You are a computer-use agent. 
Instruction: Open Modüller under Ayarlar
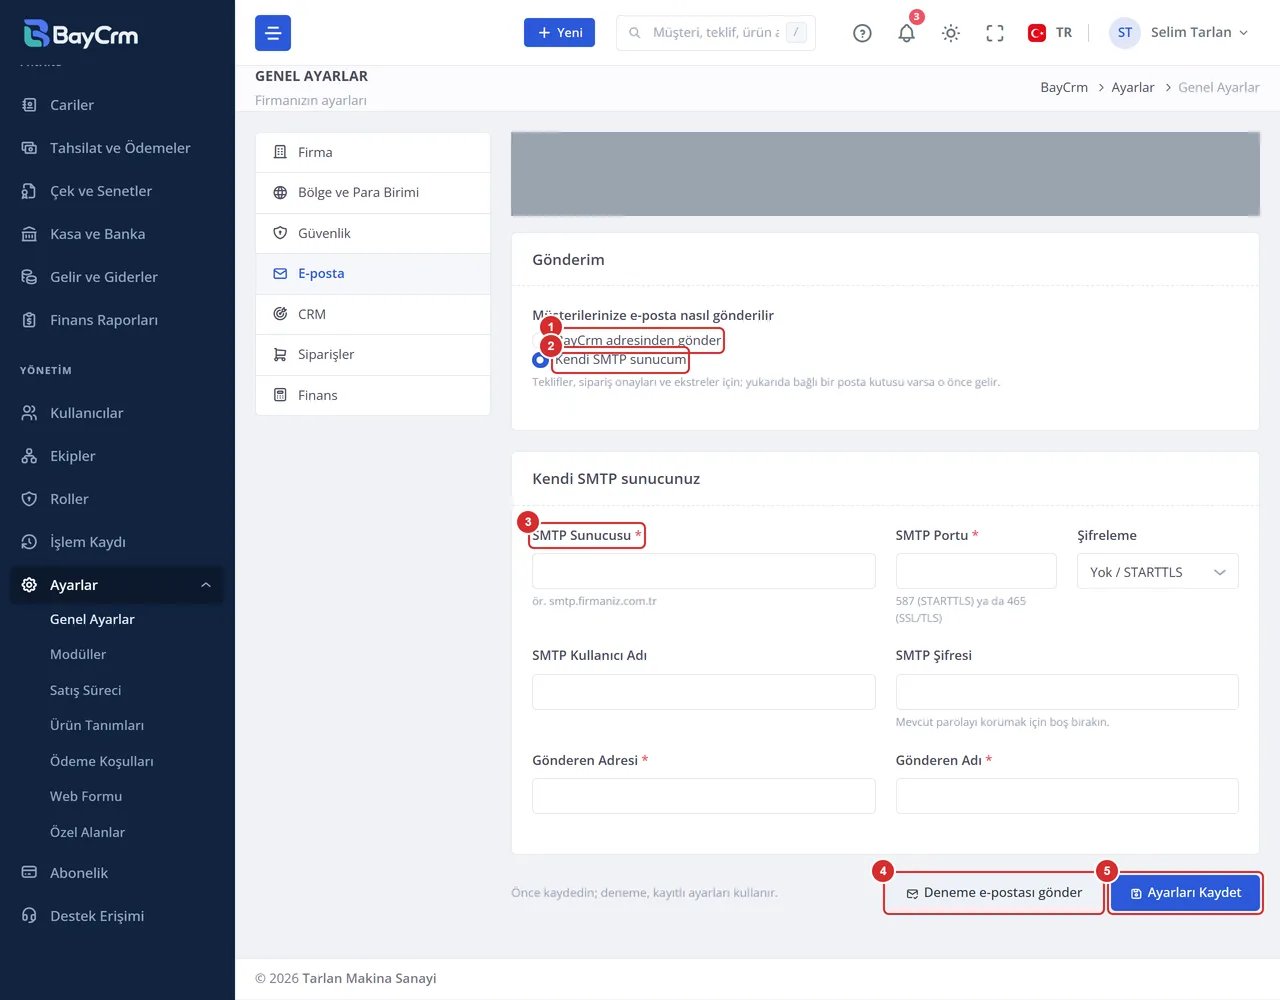click(x=78, y=654)
